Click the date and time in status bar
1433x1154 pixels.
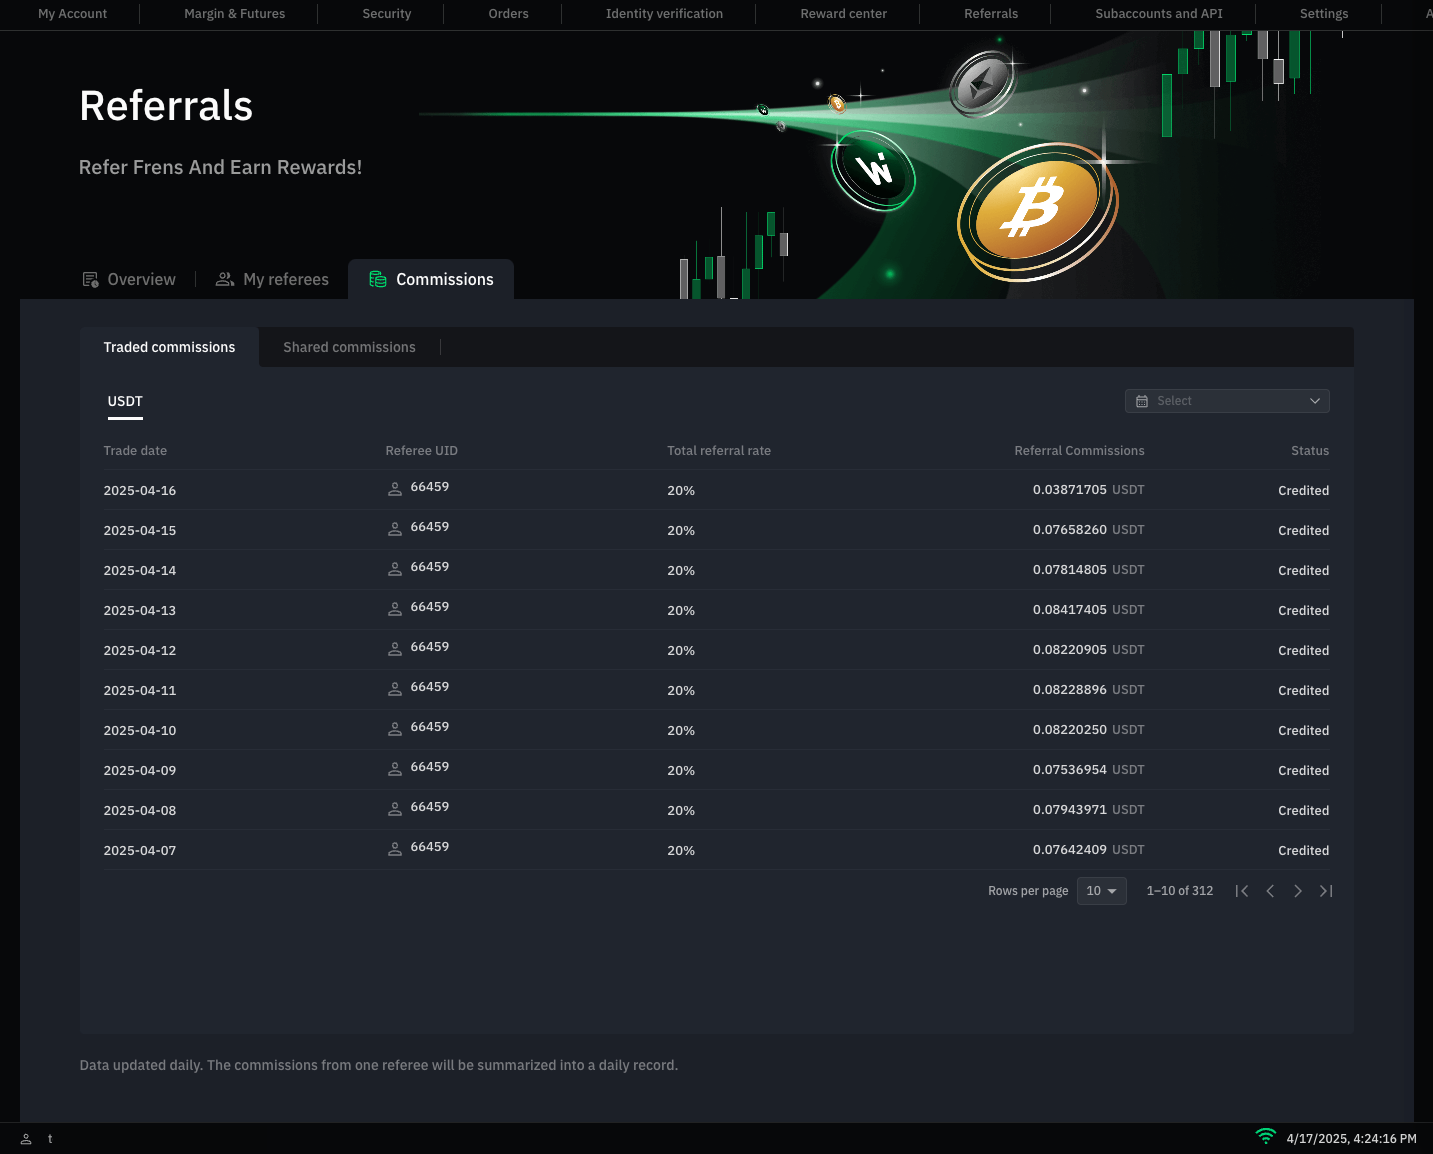(1351, 1139)
